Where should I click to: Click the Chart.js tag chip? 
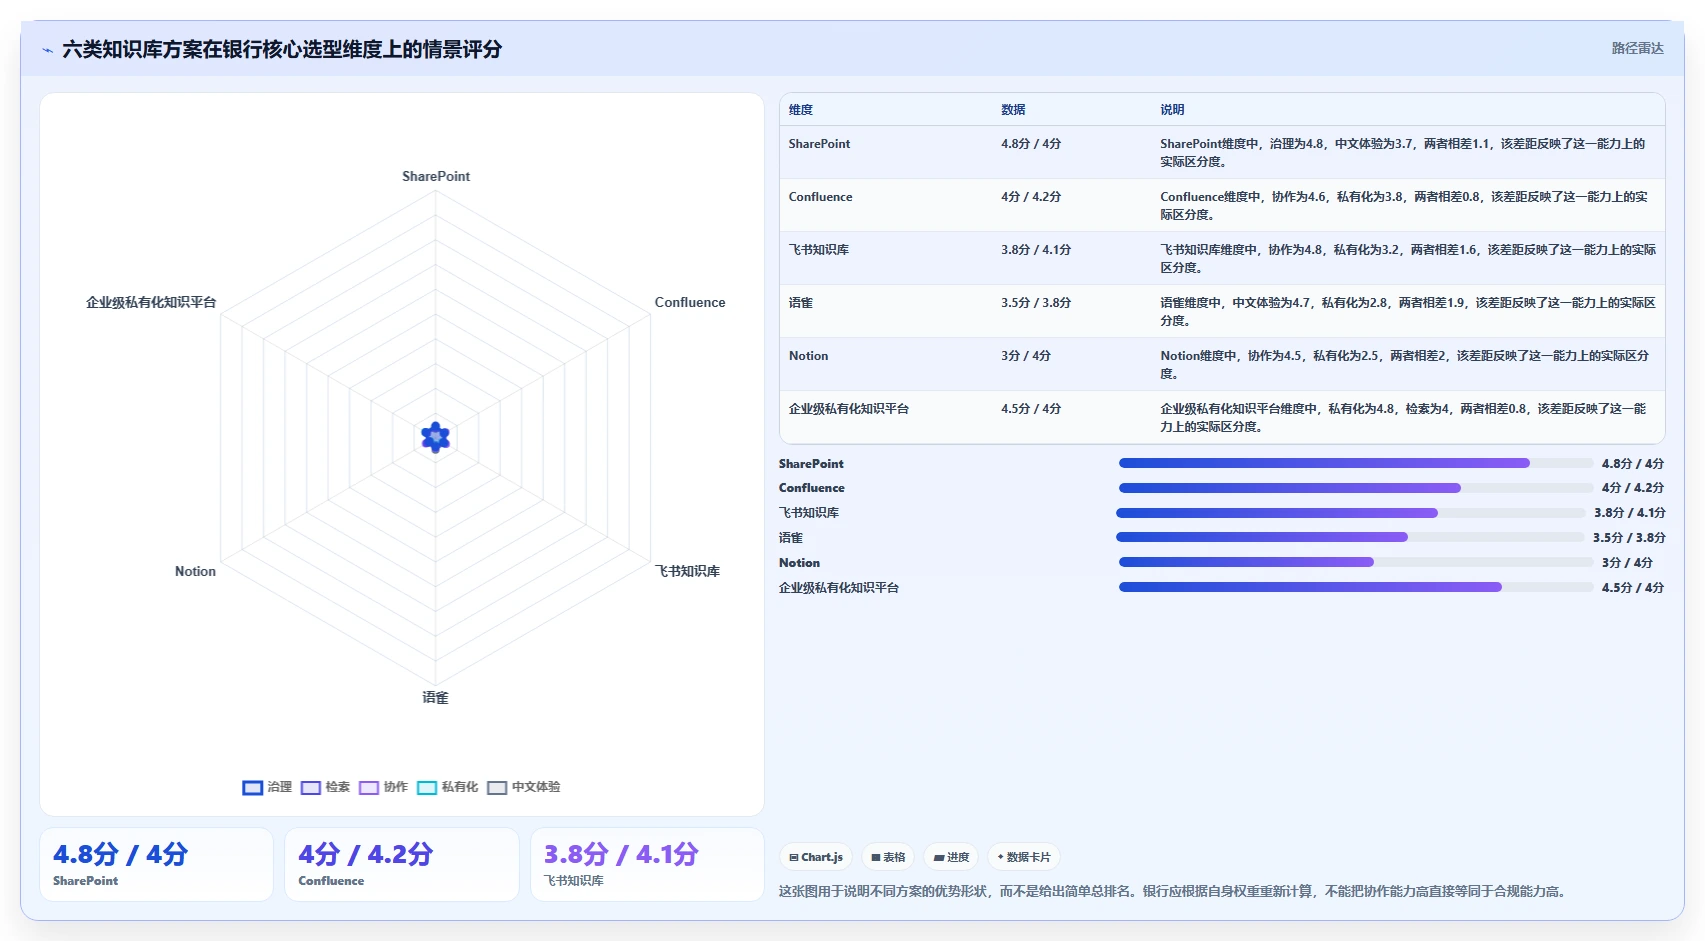[816, 857]
